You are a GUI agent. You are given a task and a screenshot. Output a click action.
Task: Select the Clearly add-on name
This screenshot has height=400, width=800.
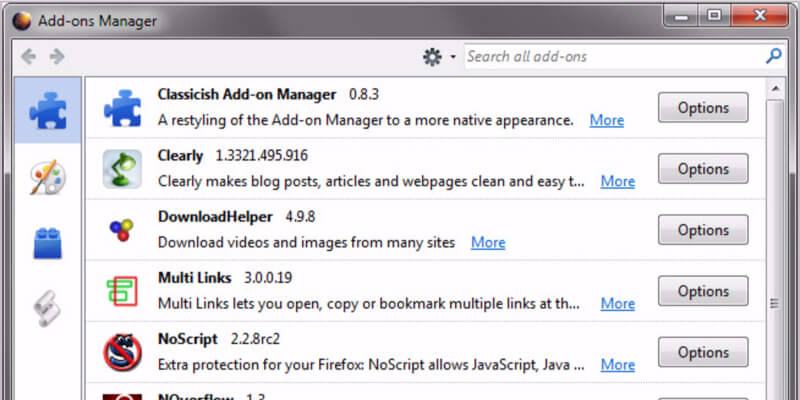point(181,156)
